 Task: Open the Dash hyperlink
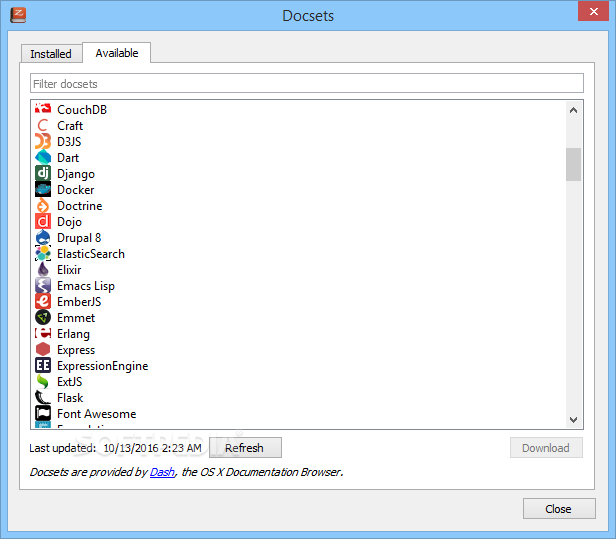tap(162, 472)
